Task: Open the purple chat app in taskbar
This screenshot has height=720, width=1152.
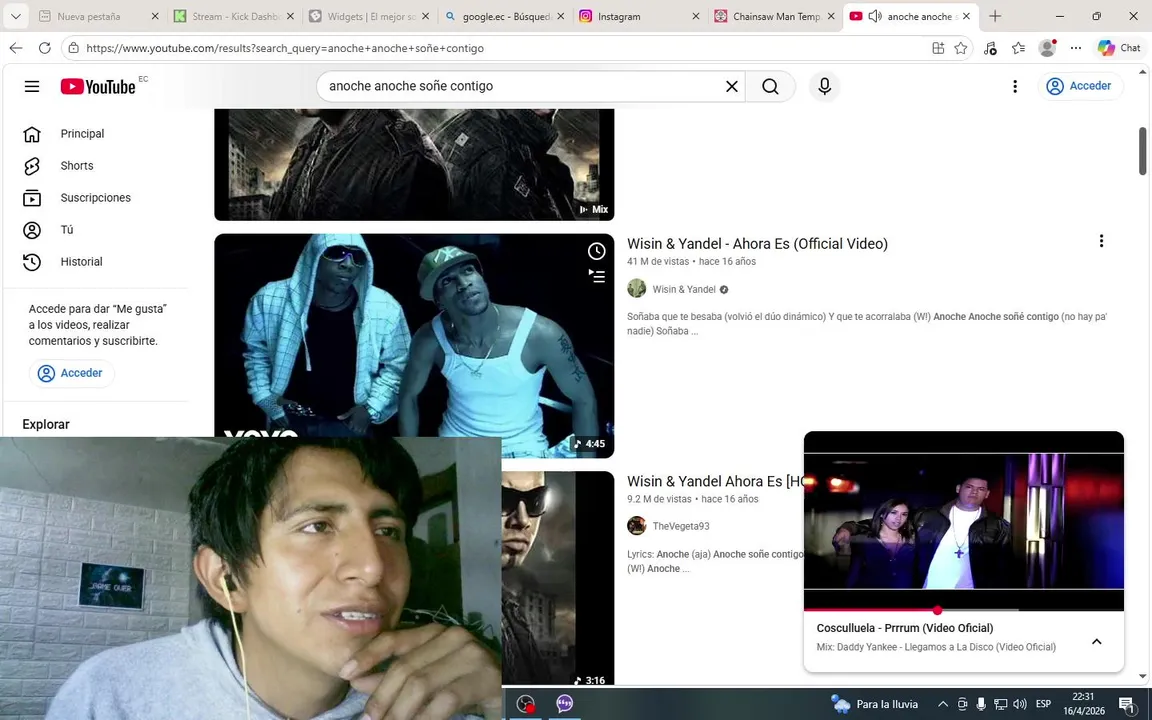Action: [x=564, y=704]
